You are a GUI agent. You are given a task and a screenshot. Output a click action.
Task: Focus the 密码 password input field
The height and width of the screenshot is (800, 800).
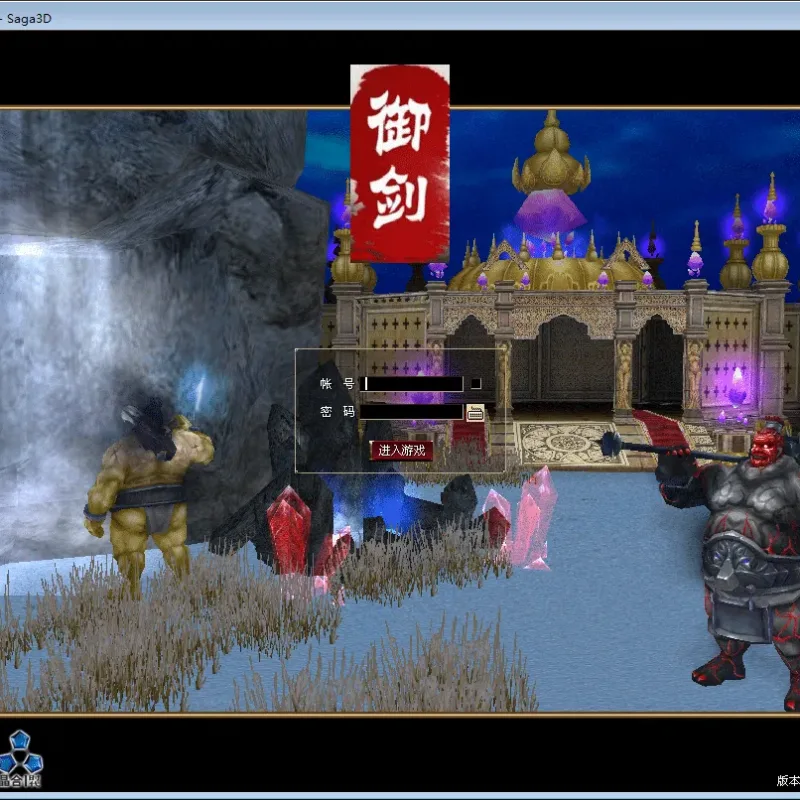point(412,412)
